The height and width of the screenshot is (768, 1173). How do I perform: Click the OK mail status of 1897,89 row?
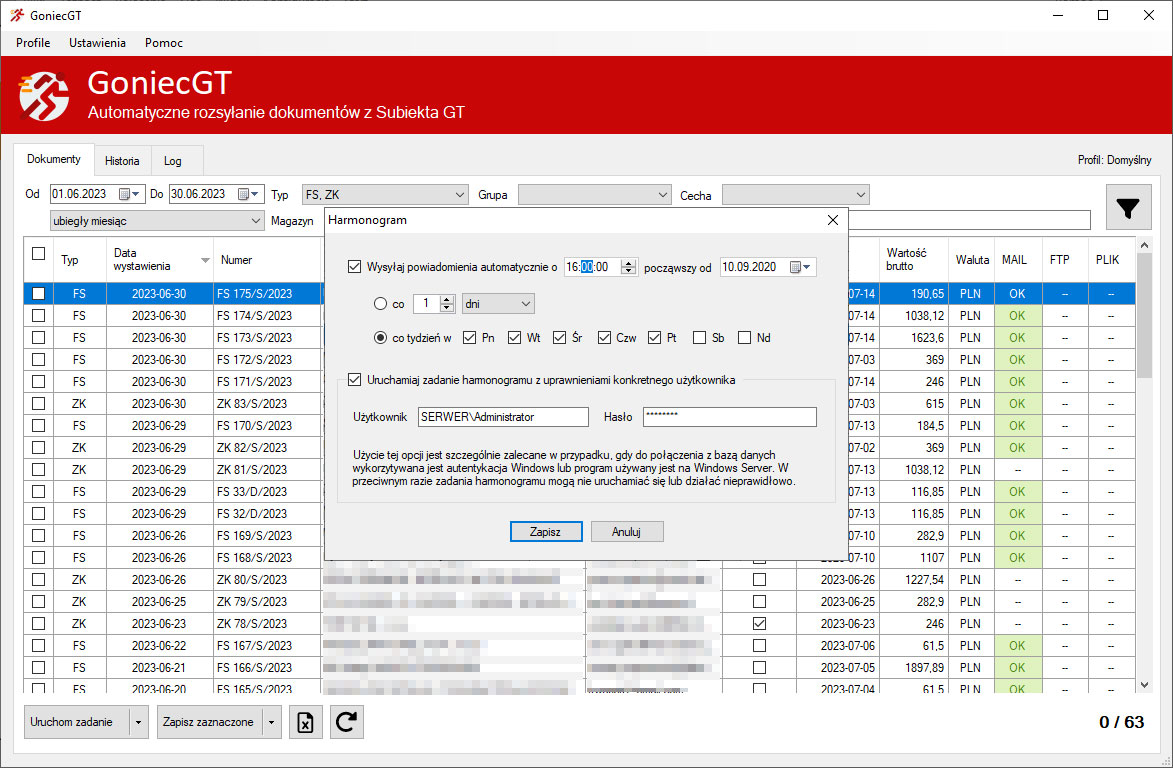1017,668
